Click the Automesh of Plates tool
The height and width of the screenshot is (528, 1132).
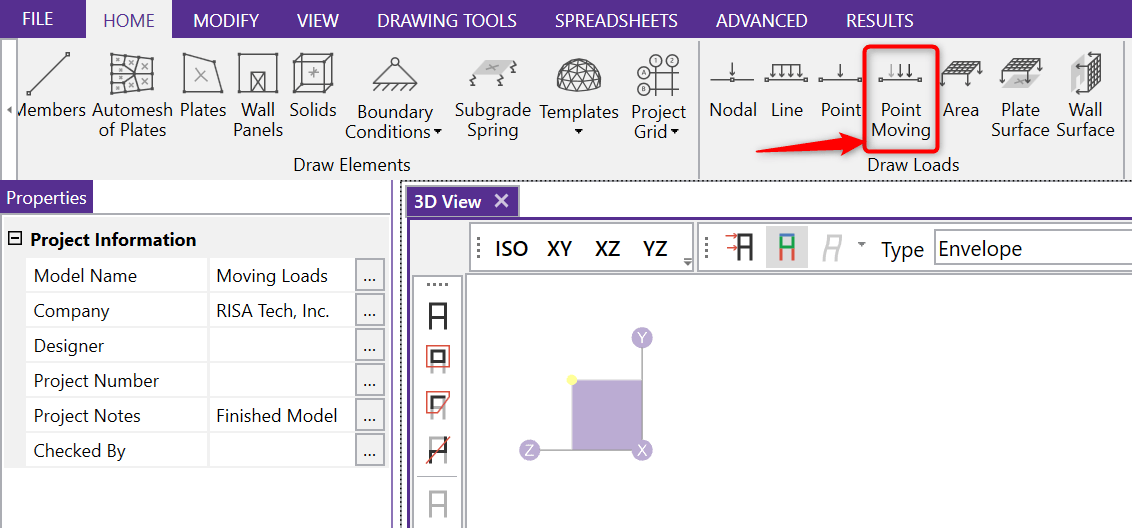[x=132, y=95]
